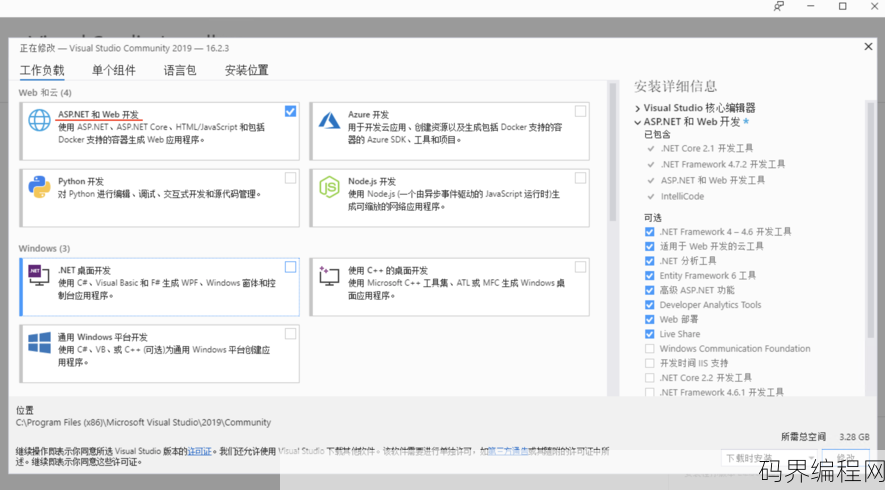Click the ASP.NET globe icon

pos(40,120)
